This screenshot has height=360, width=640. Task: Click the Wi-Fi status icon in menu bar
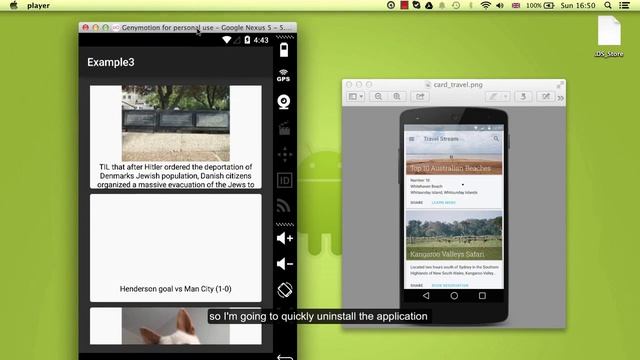(485, 5)
